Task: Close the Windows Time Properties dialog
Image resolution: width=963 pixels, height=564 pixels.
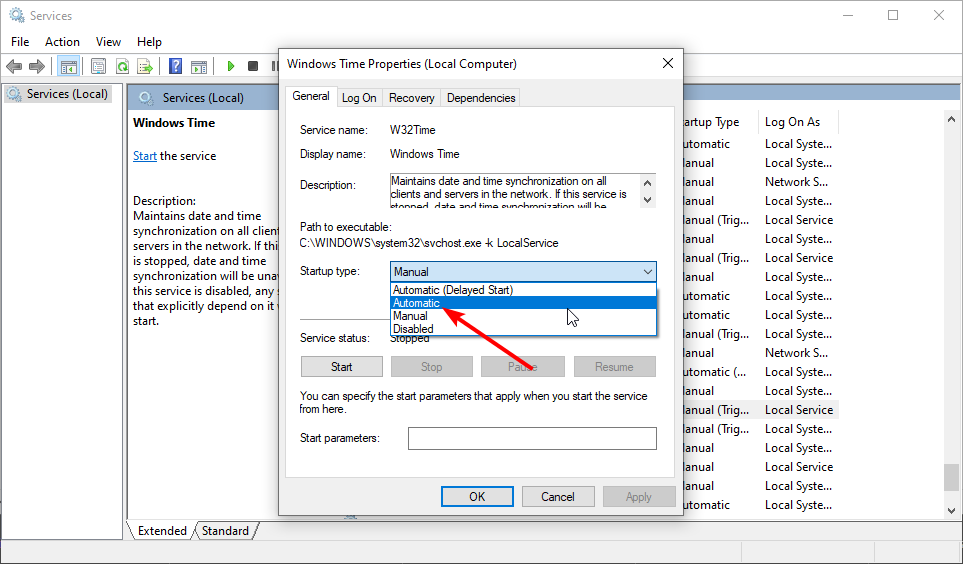Action: point(668,63)
